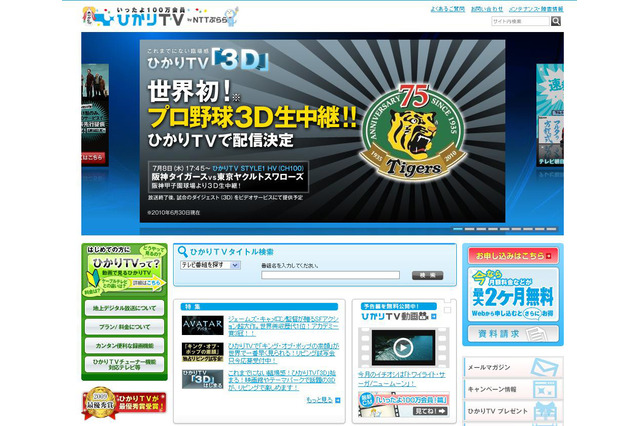This screenshot has height=426, width=640.
Task: Open the 今月のイチオシ トワイライト・サーガ link
Action: [402, 379]
